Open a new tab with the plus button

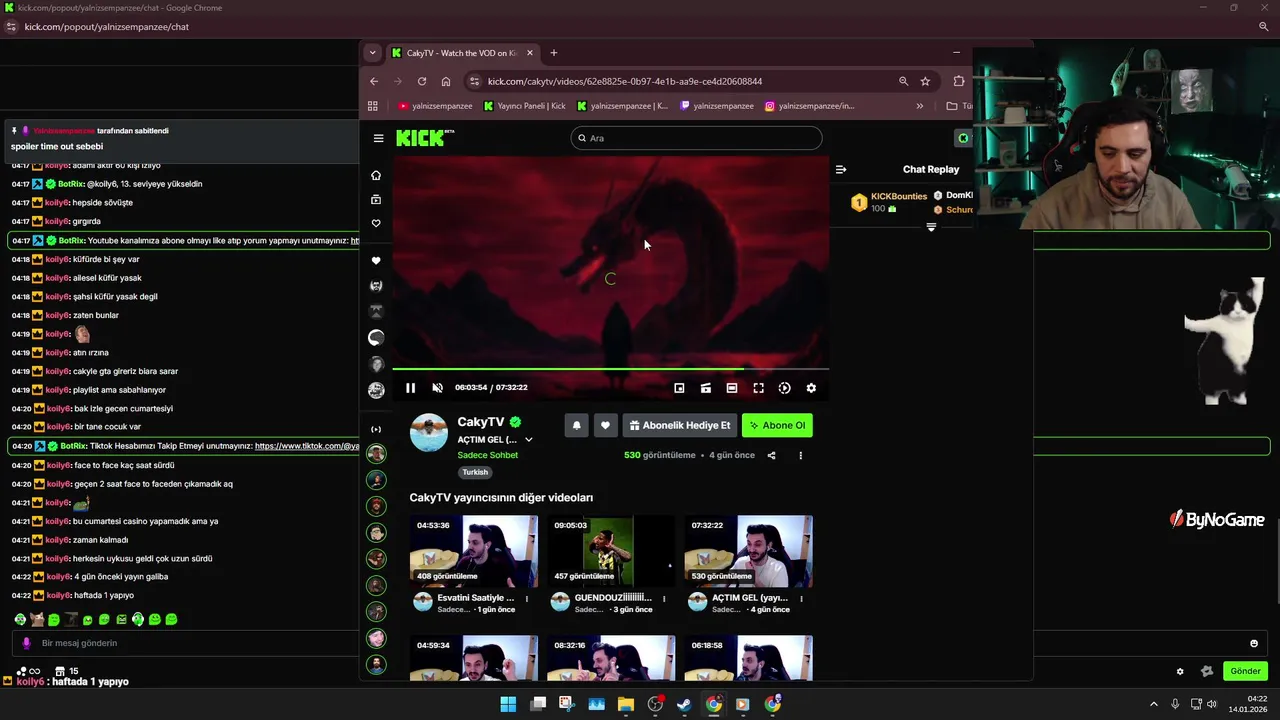553,53
